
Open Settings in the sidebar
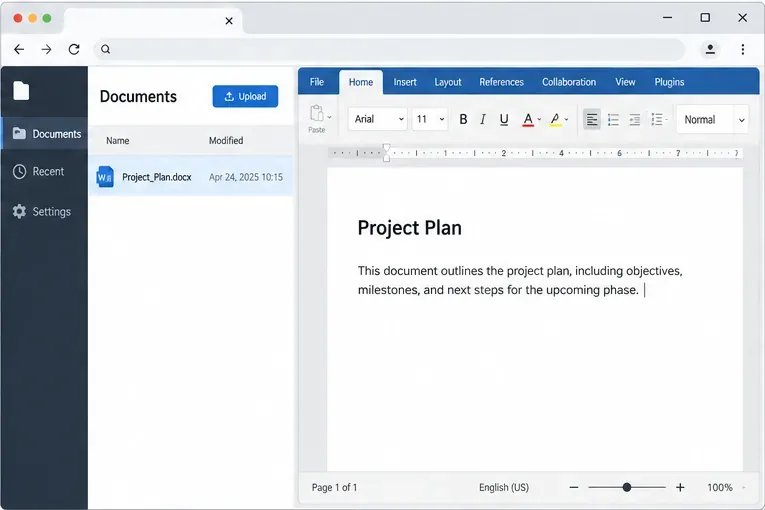point(45,211)
